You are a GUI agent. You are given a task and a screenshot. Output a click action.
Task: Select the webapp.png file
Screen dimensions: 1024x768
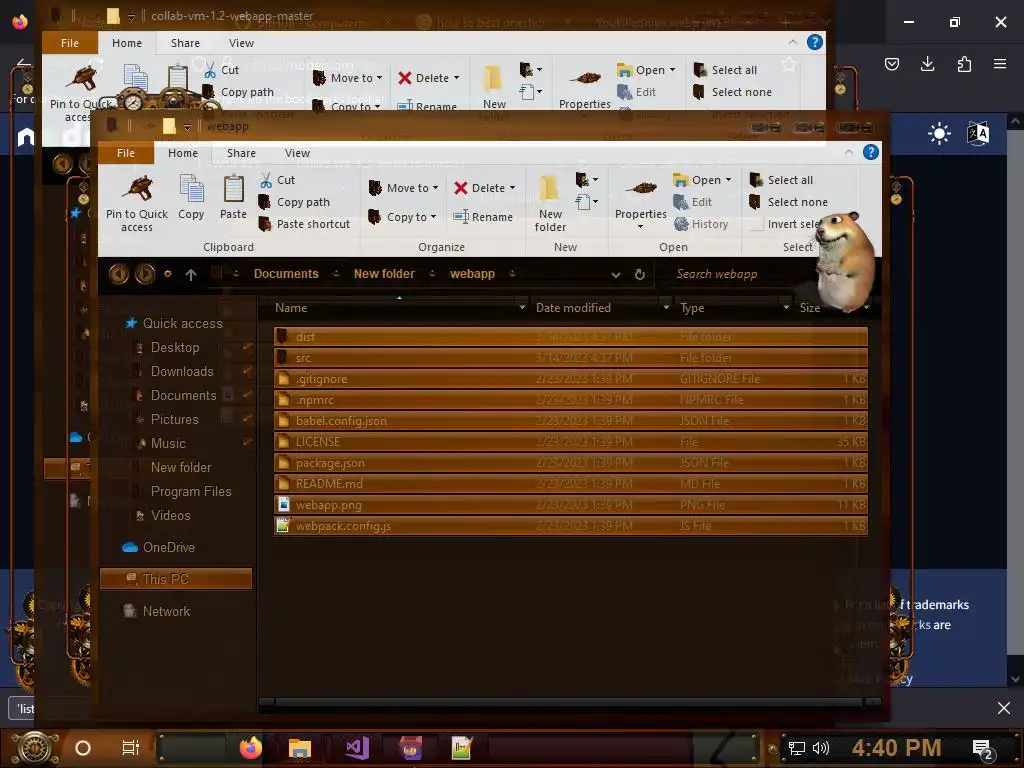click(x=571, y=505)
